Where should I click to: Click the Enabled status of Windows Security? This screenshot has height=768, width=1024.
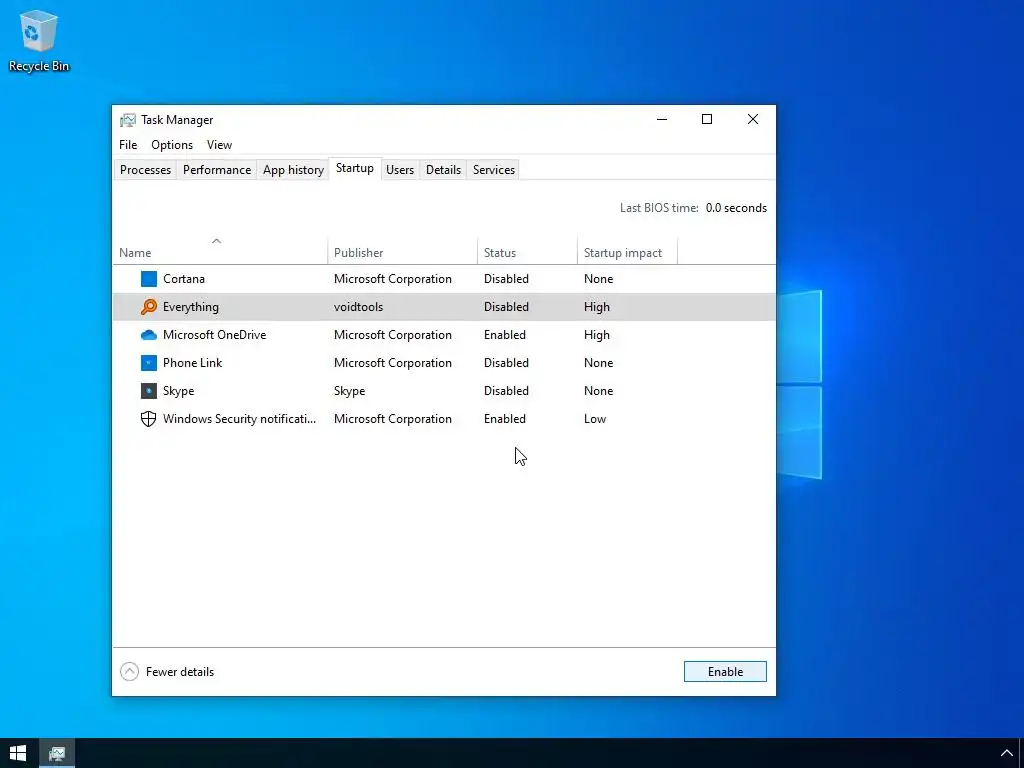pos(504,419)
